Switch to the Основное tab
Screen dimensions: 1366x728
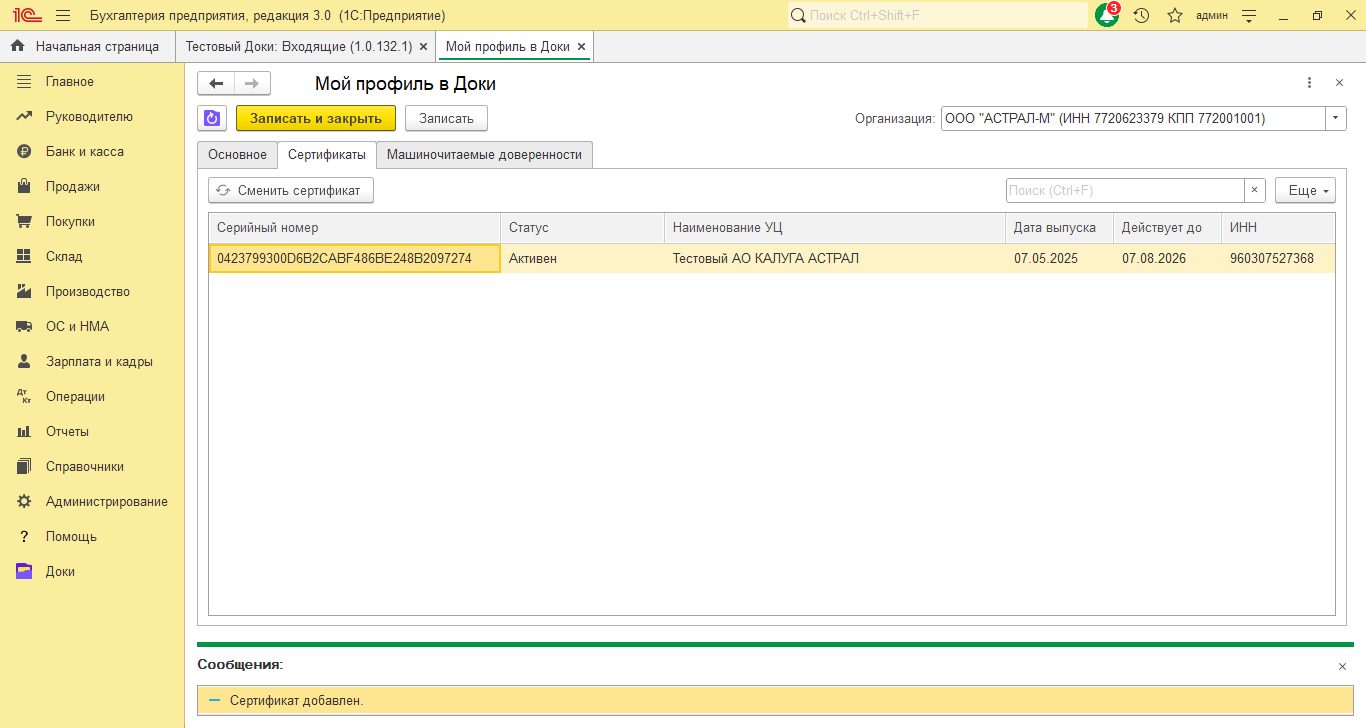point(237,155)
